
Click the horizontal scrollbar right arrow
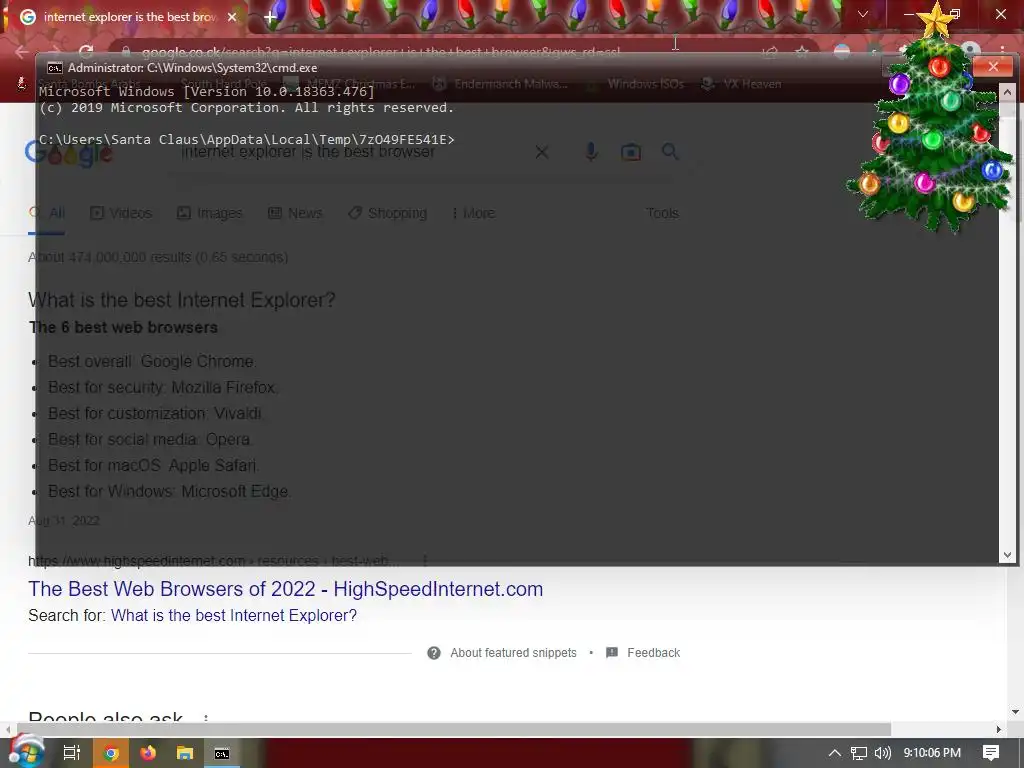click(999, 729)
